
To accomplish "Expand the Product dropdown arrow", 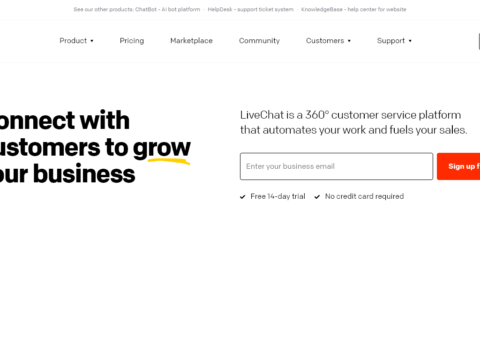I will (92, 41).
